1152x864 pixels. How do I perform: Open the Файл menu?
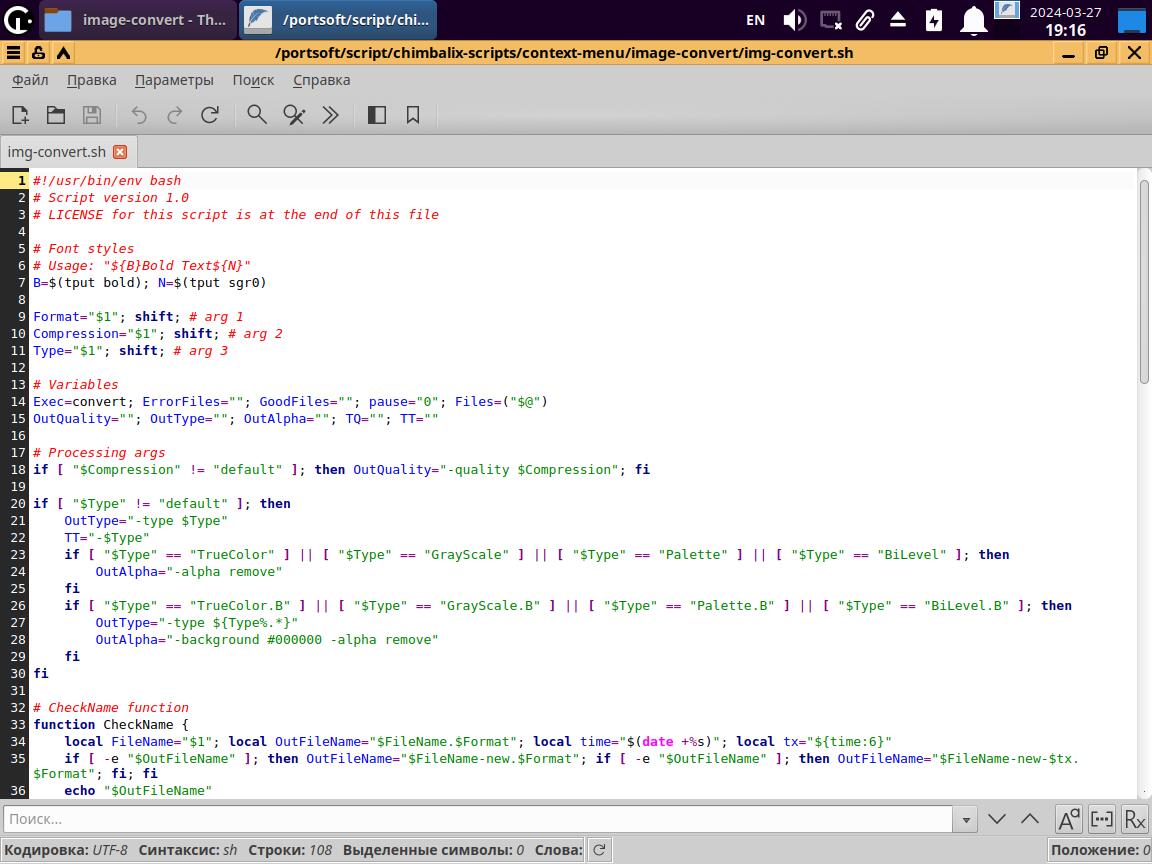click(x=30, y=80)
